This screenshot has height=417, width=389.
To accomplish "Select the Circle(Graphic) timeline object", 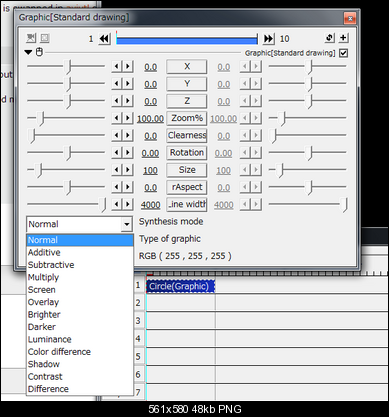I will click(x=180, y=286).
